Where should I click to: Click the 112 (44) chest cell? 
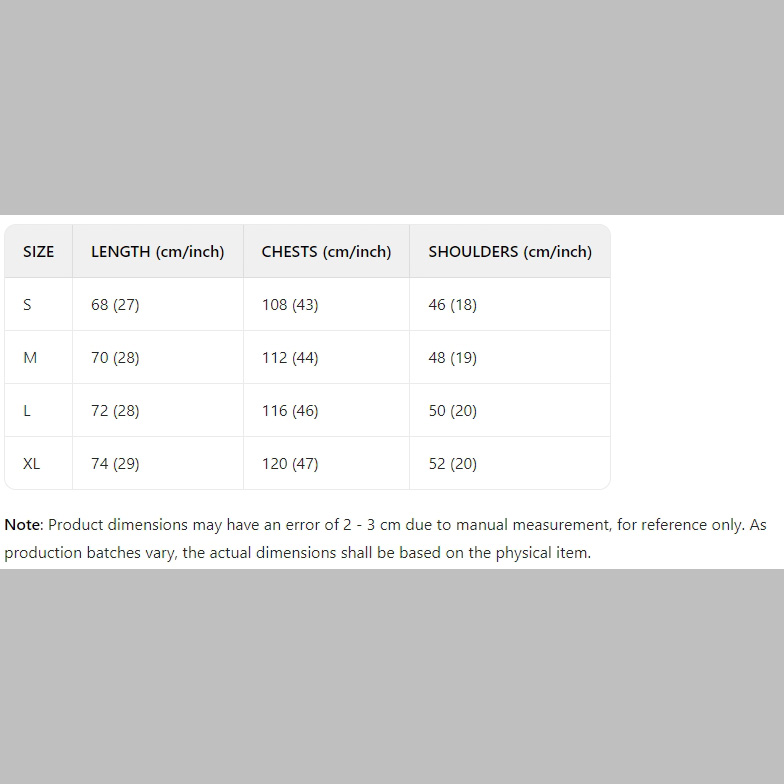point(290,358)
